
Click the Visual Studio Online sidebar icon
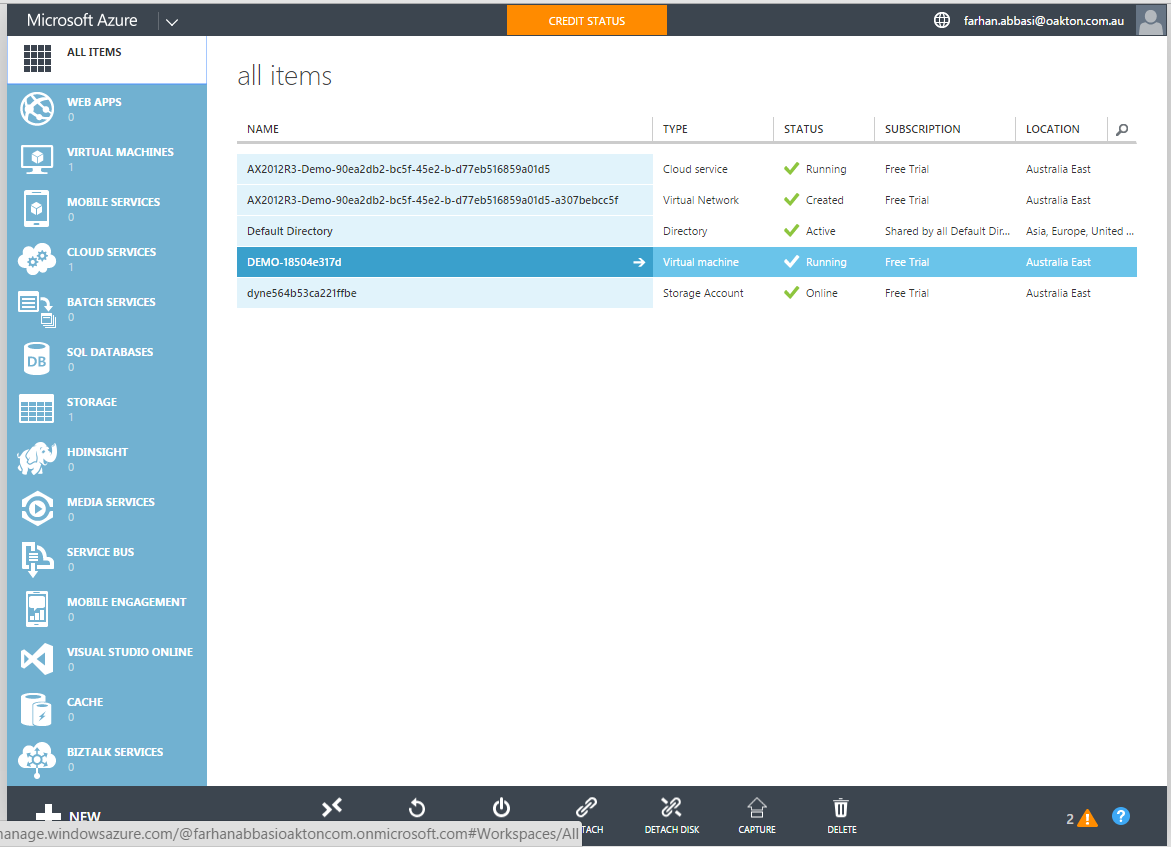pyautogui.click(x=37, y=658)
